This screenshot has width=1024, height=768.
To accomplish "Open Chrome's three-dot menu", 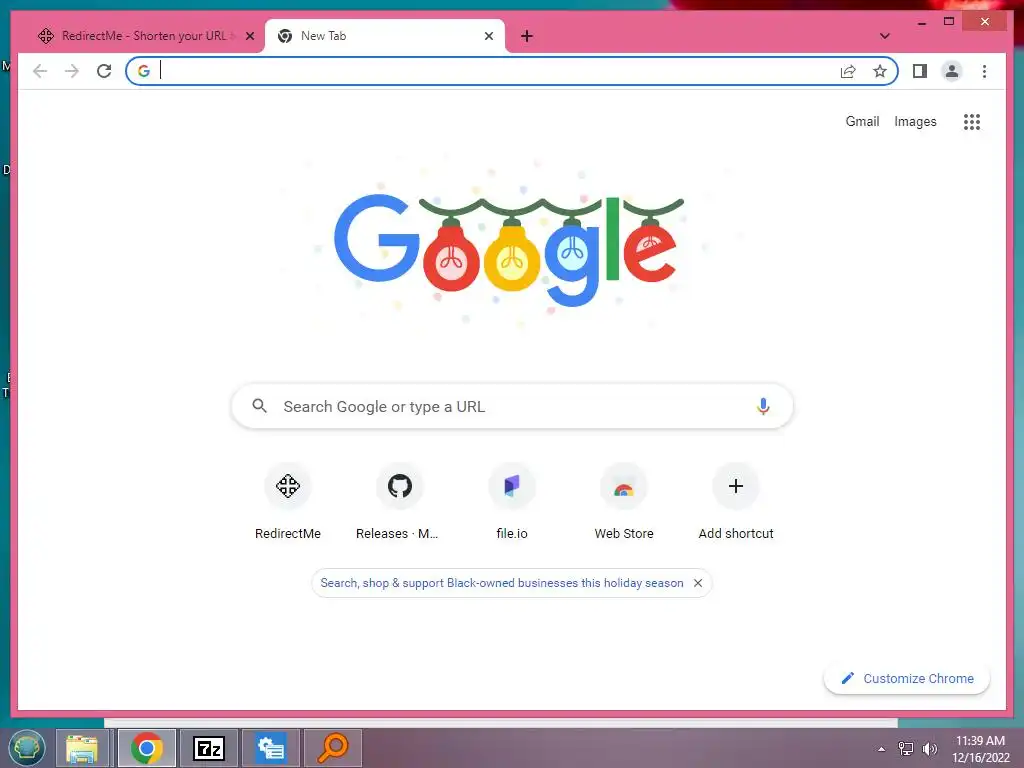I will (x=984, y=71).
